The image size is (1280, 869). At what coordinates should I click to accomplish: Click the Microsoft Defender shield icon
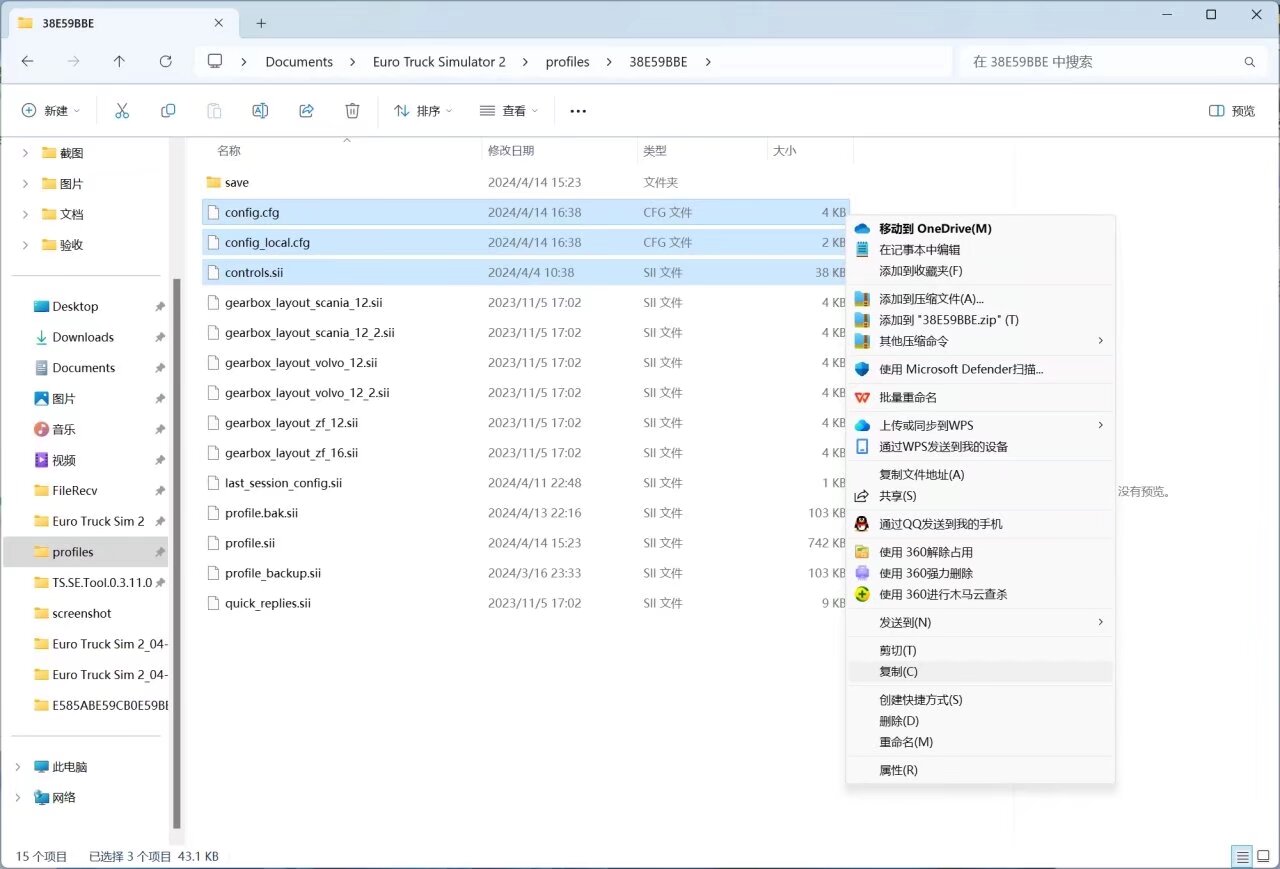(862, 369)
